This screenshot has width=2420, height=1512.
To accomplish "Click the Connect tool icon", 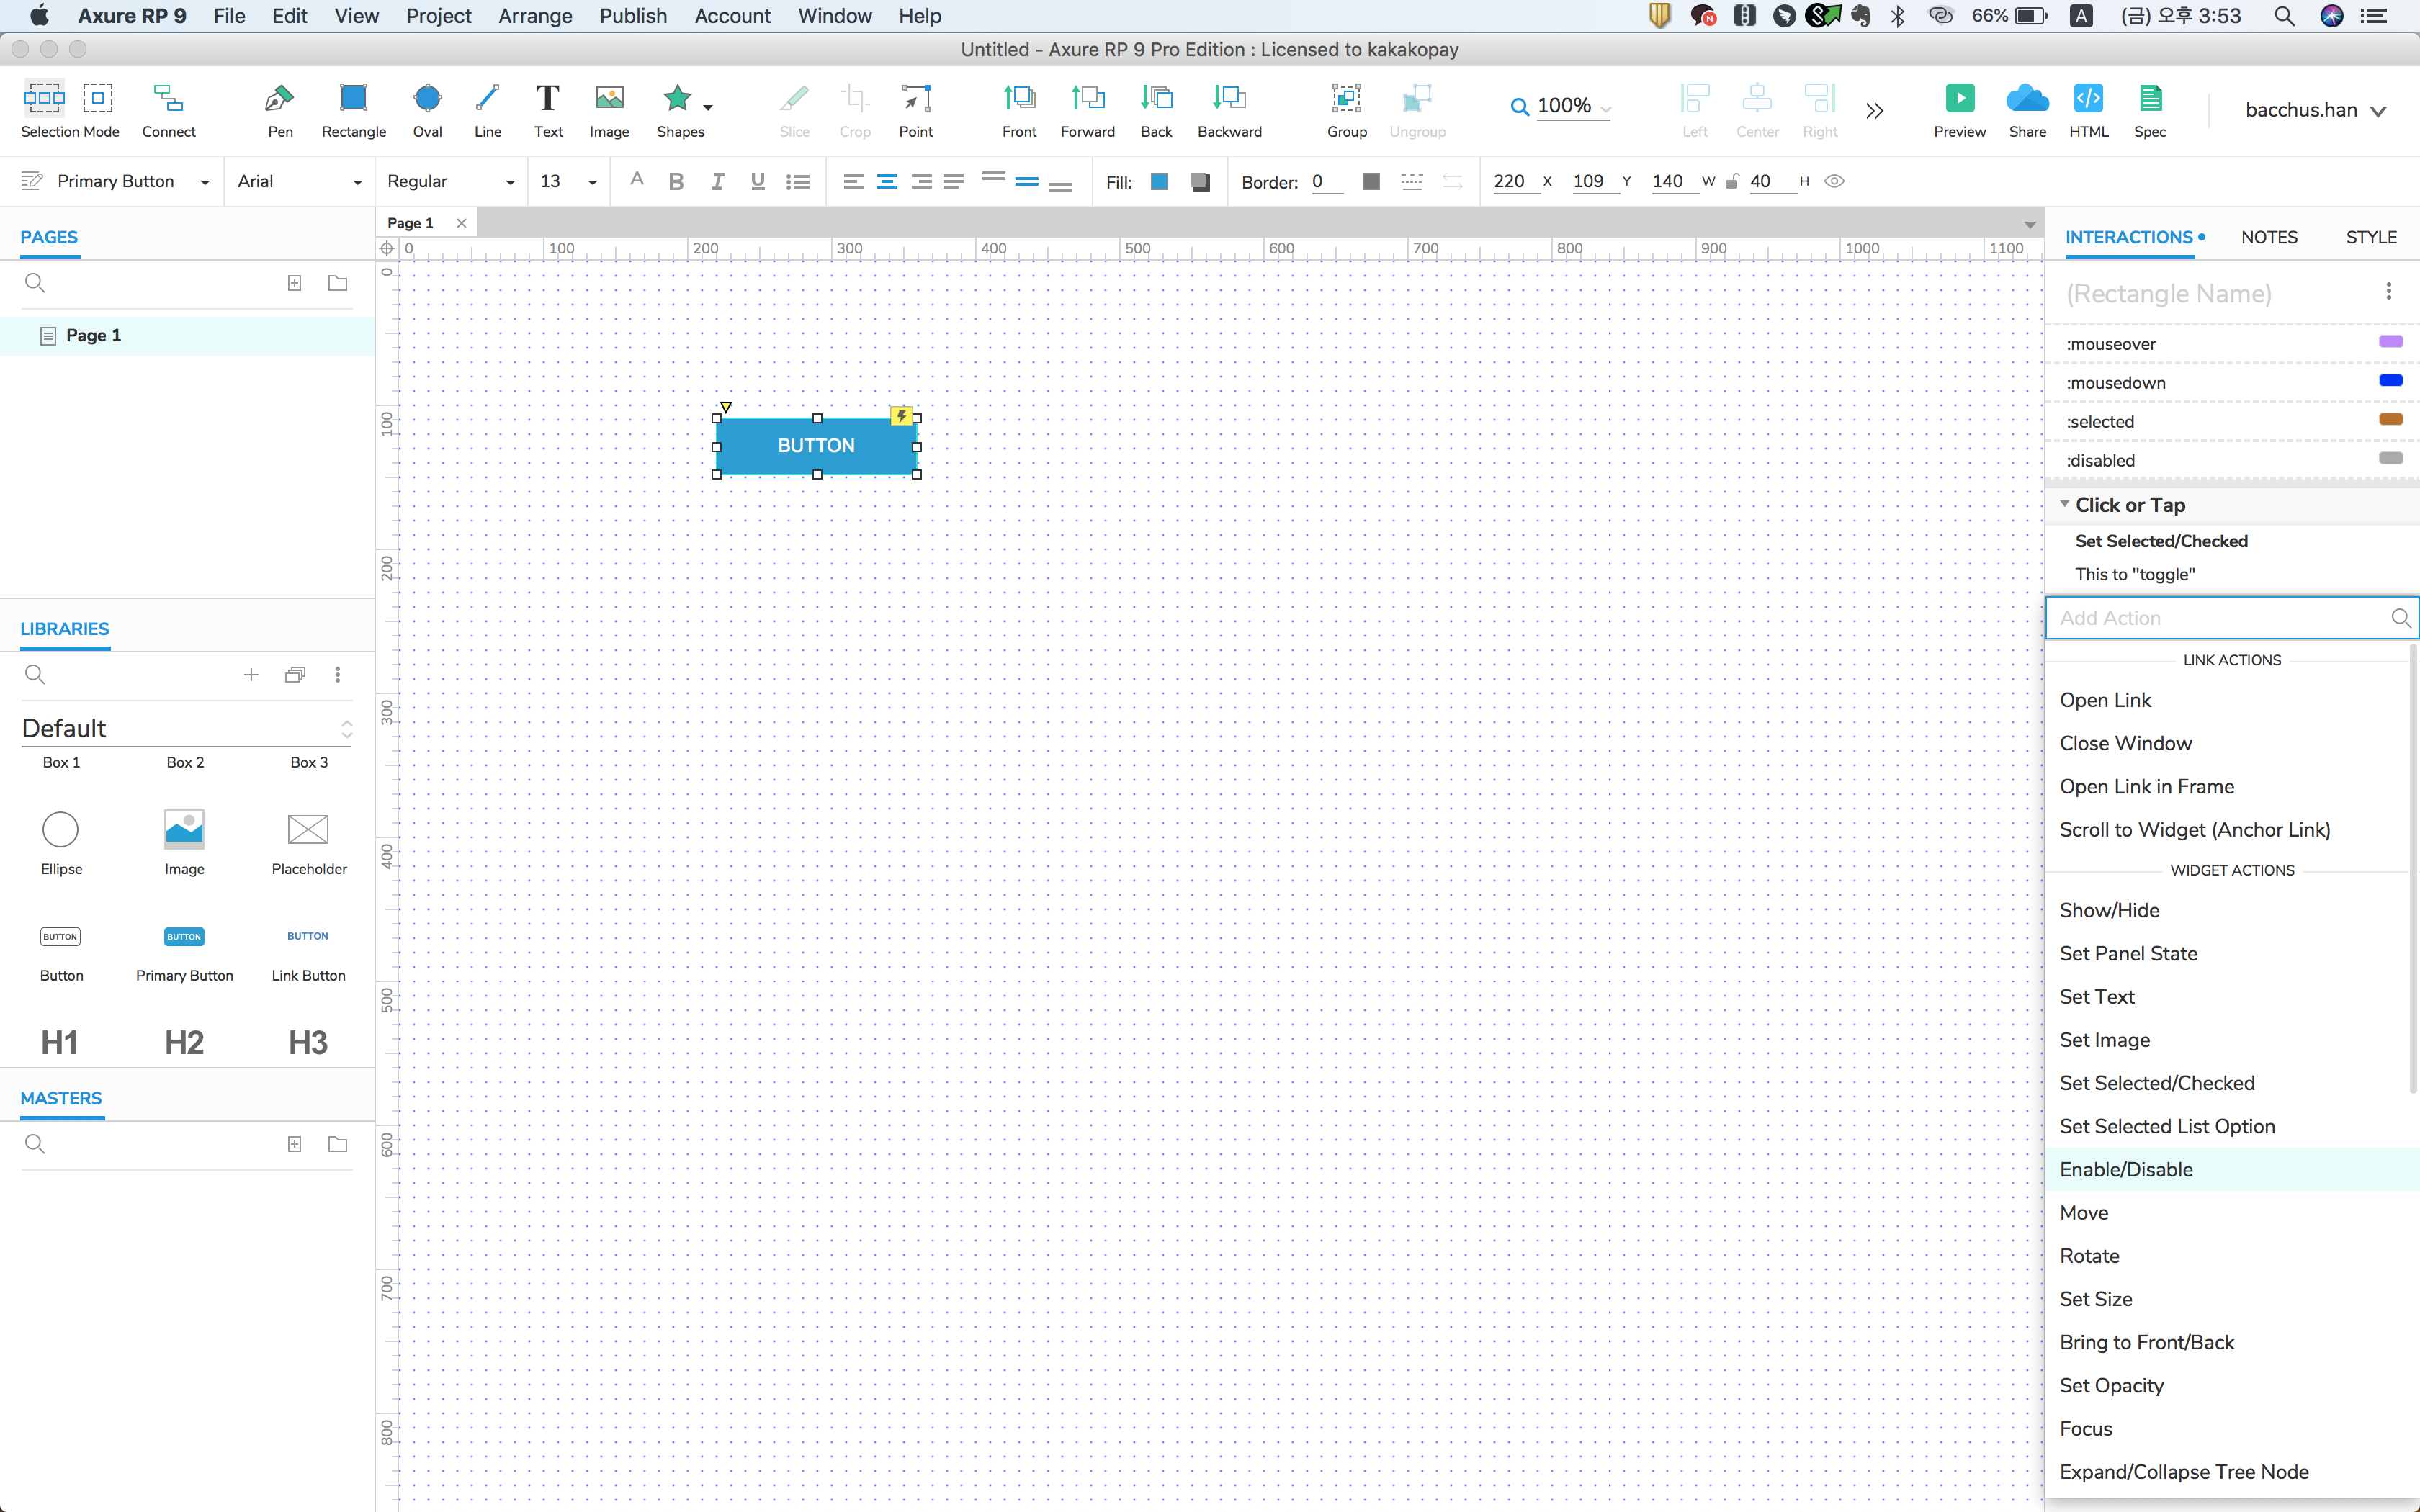I will pyautogui.click(x=168, y=99).
